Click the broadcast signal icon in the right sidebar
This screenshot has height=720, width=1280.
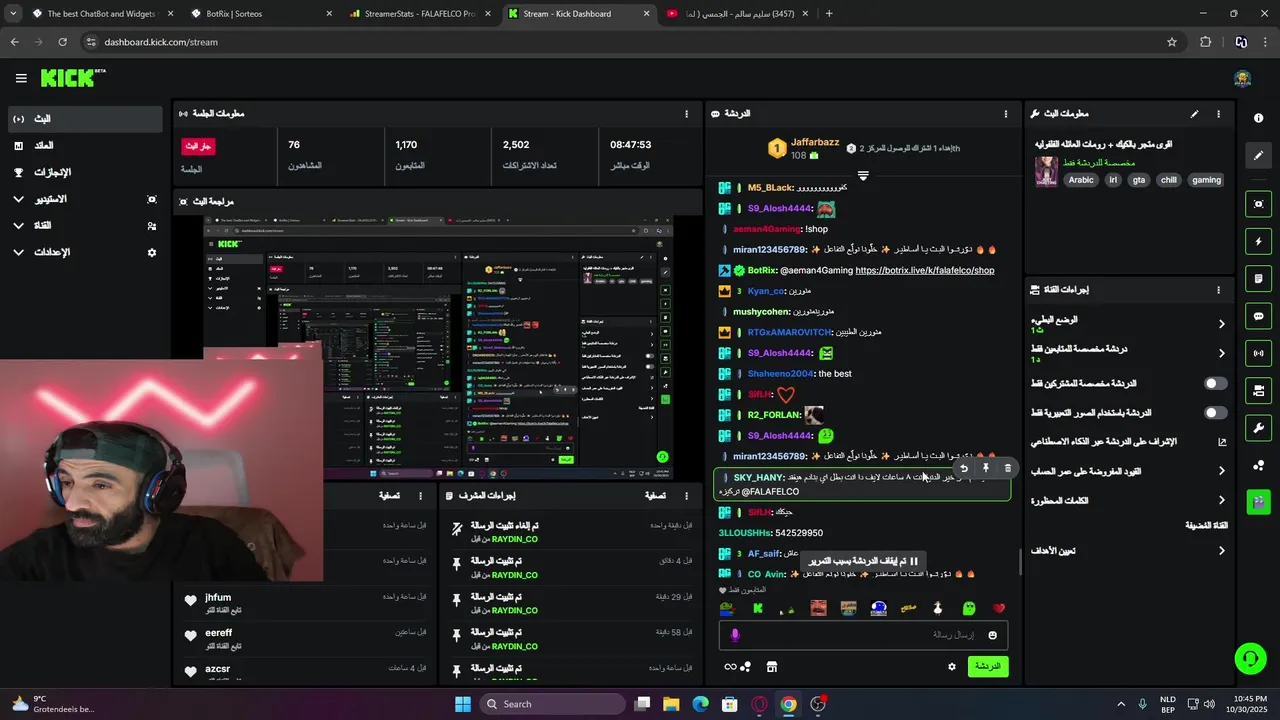click(x=1258, y=353)
